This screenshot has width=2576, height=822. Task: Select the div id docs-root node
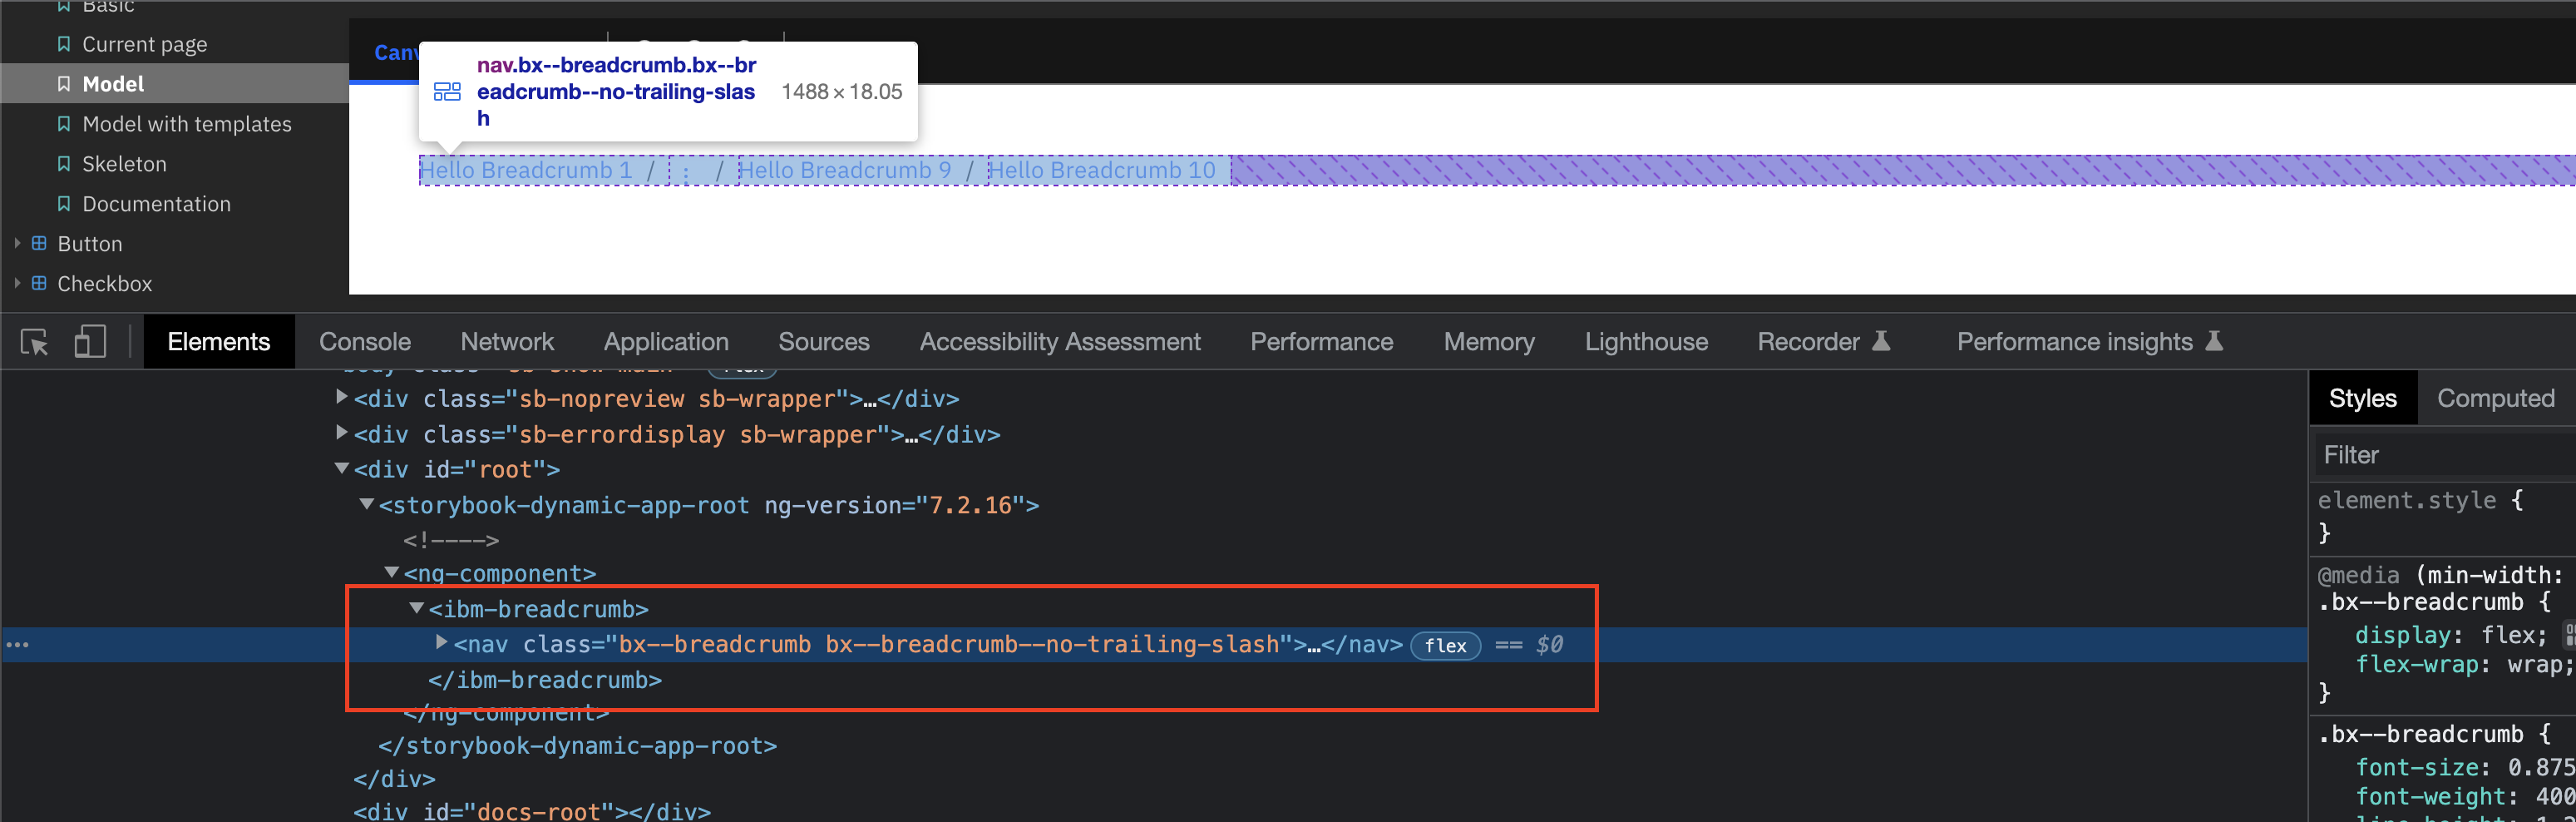pyautogui.click(x=532, y=811)
